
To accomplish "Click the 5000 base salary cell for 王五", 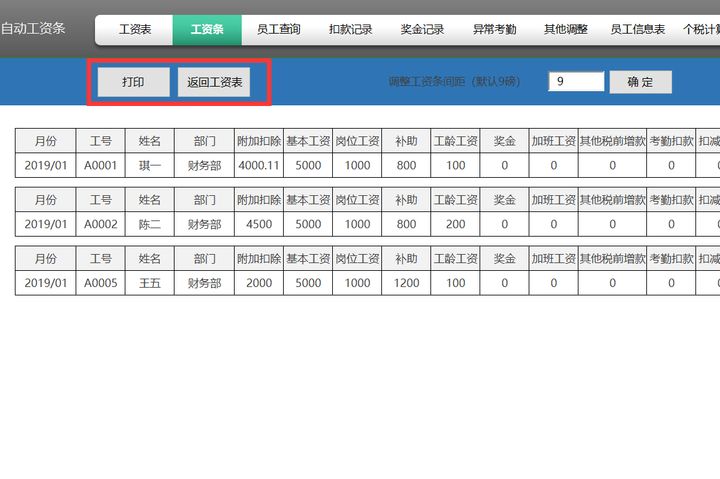I will (308, 283).
